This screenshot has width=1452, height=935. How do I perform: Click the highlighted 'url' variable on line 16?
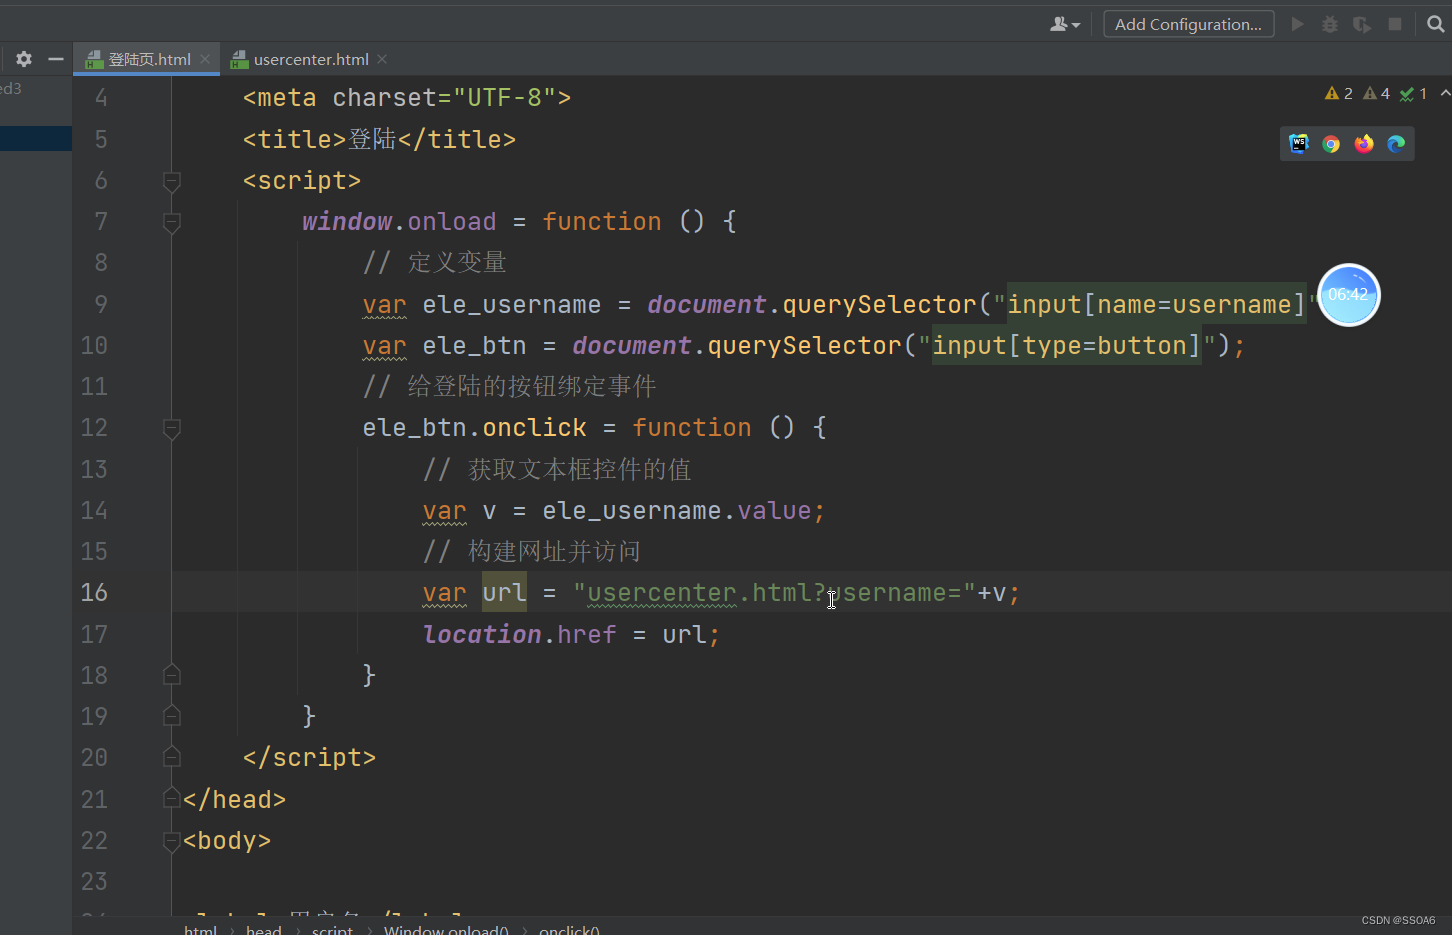coord(504,593)
